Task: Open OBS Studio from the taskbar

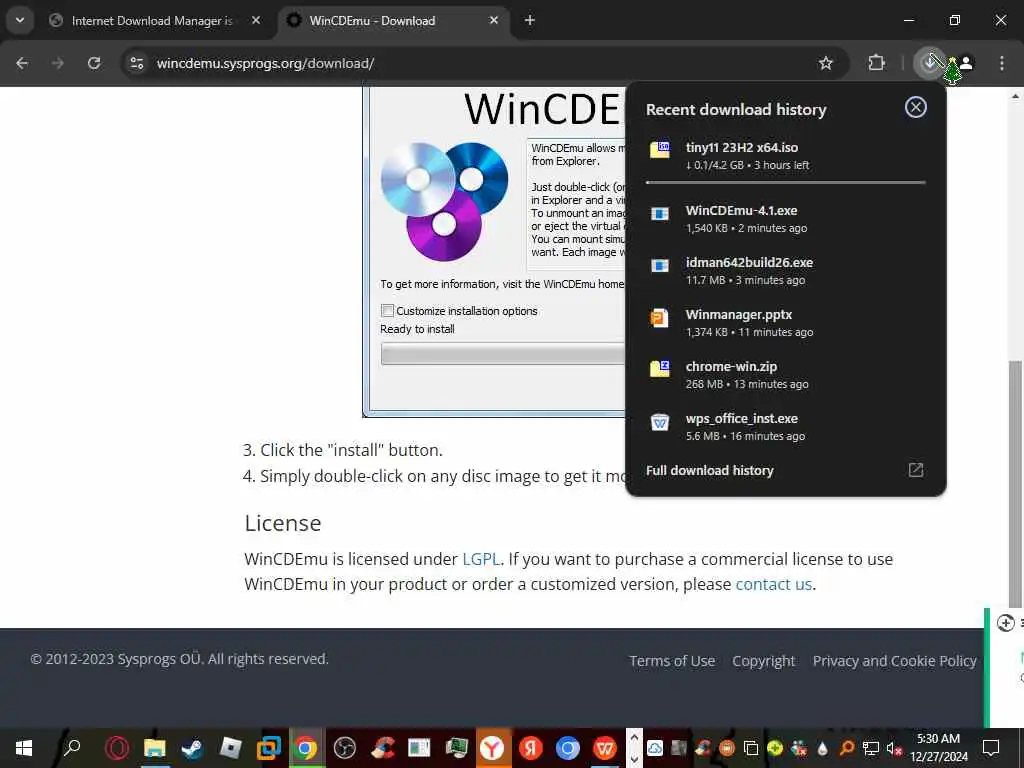Action: coord(344,748)
